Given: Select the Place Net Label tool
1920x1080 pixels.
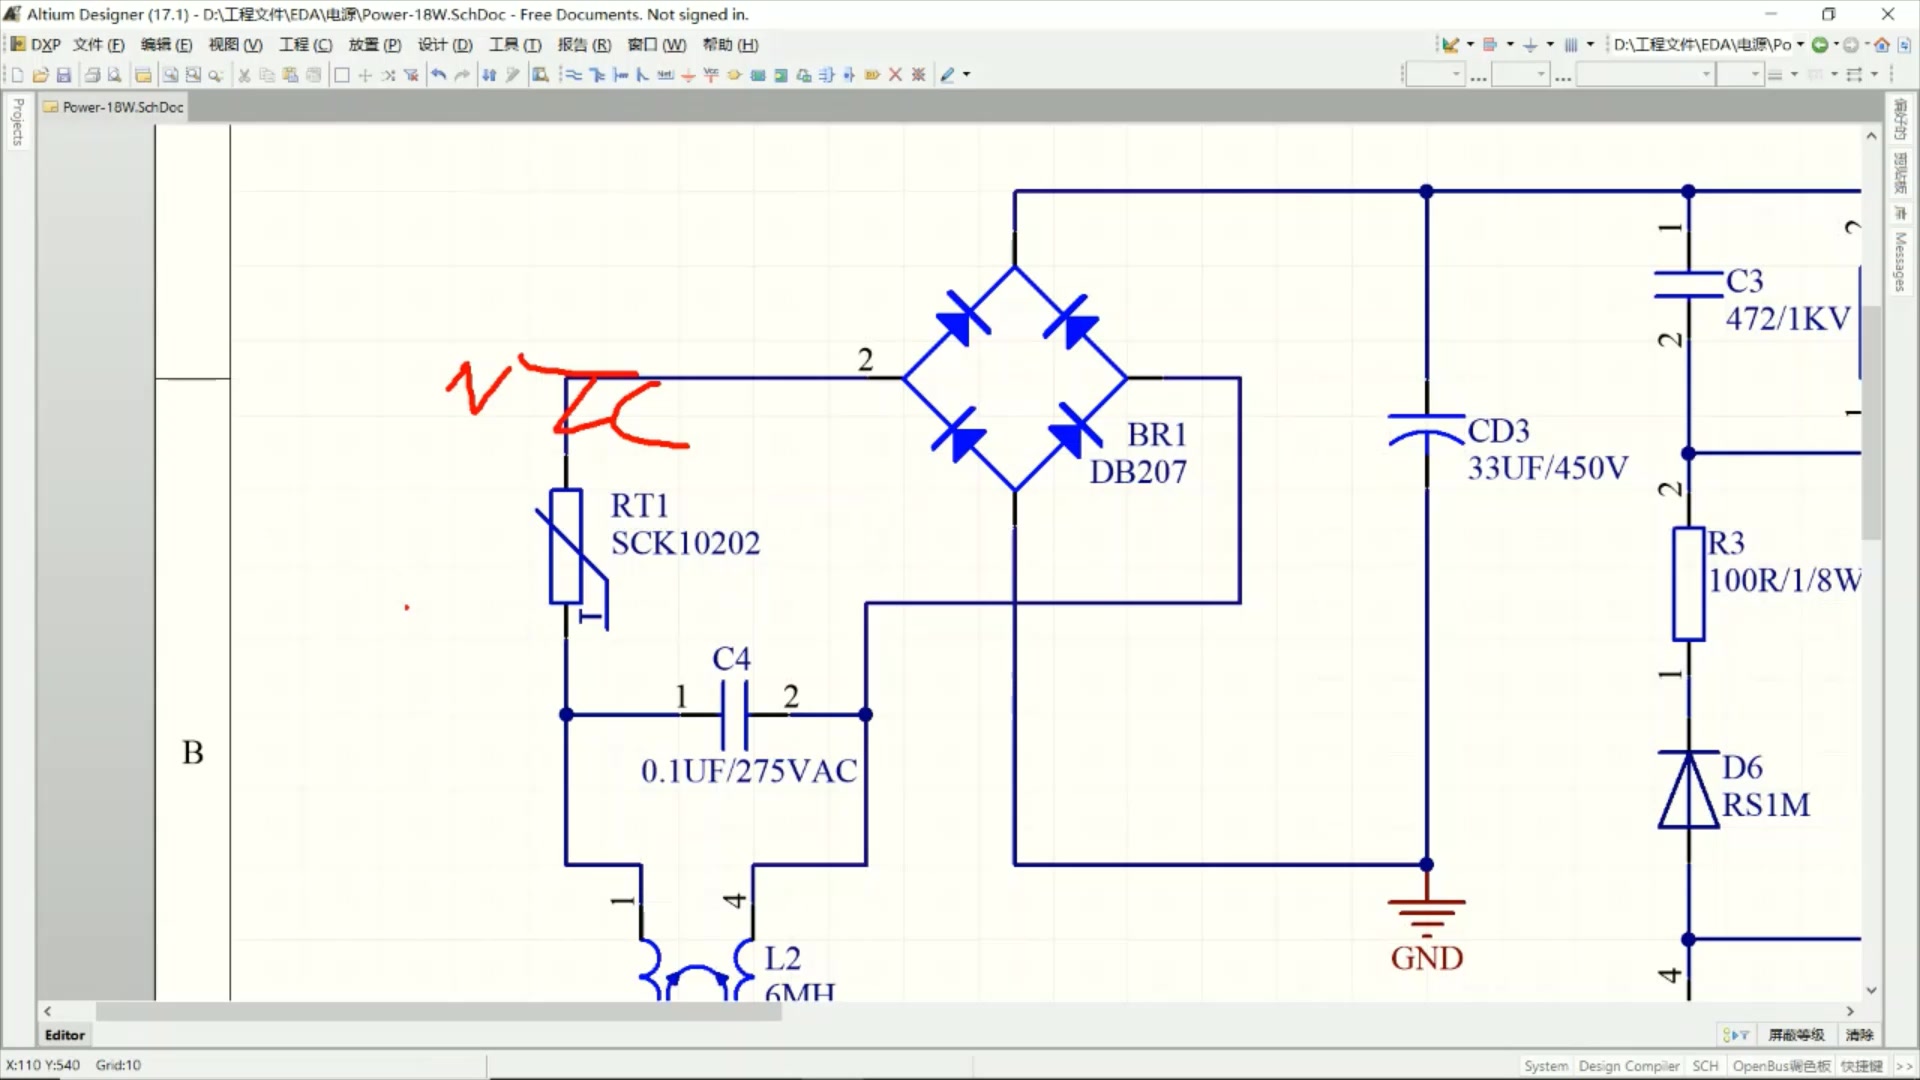Looking at the screenshot, I should coord(665,75).
